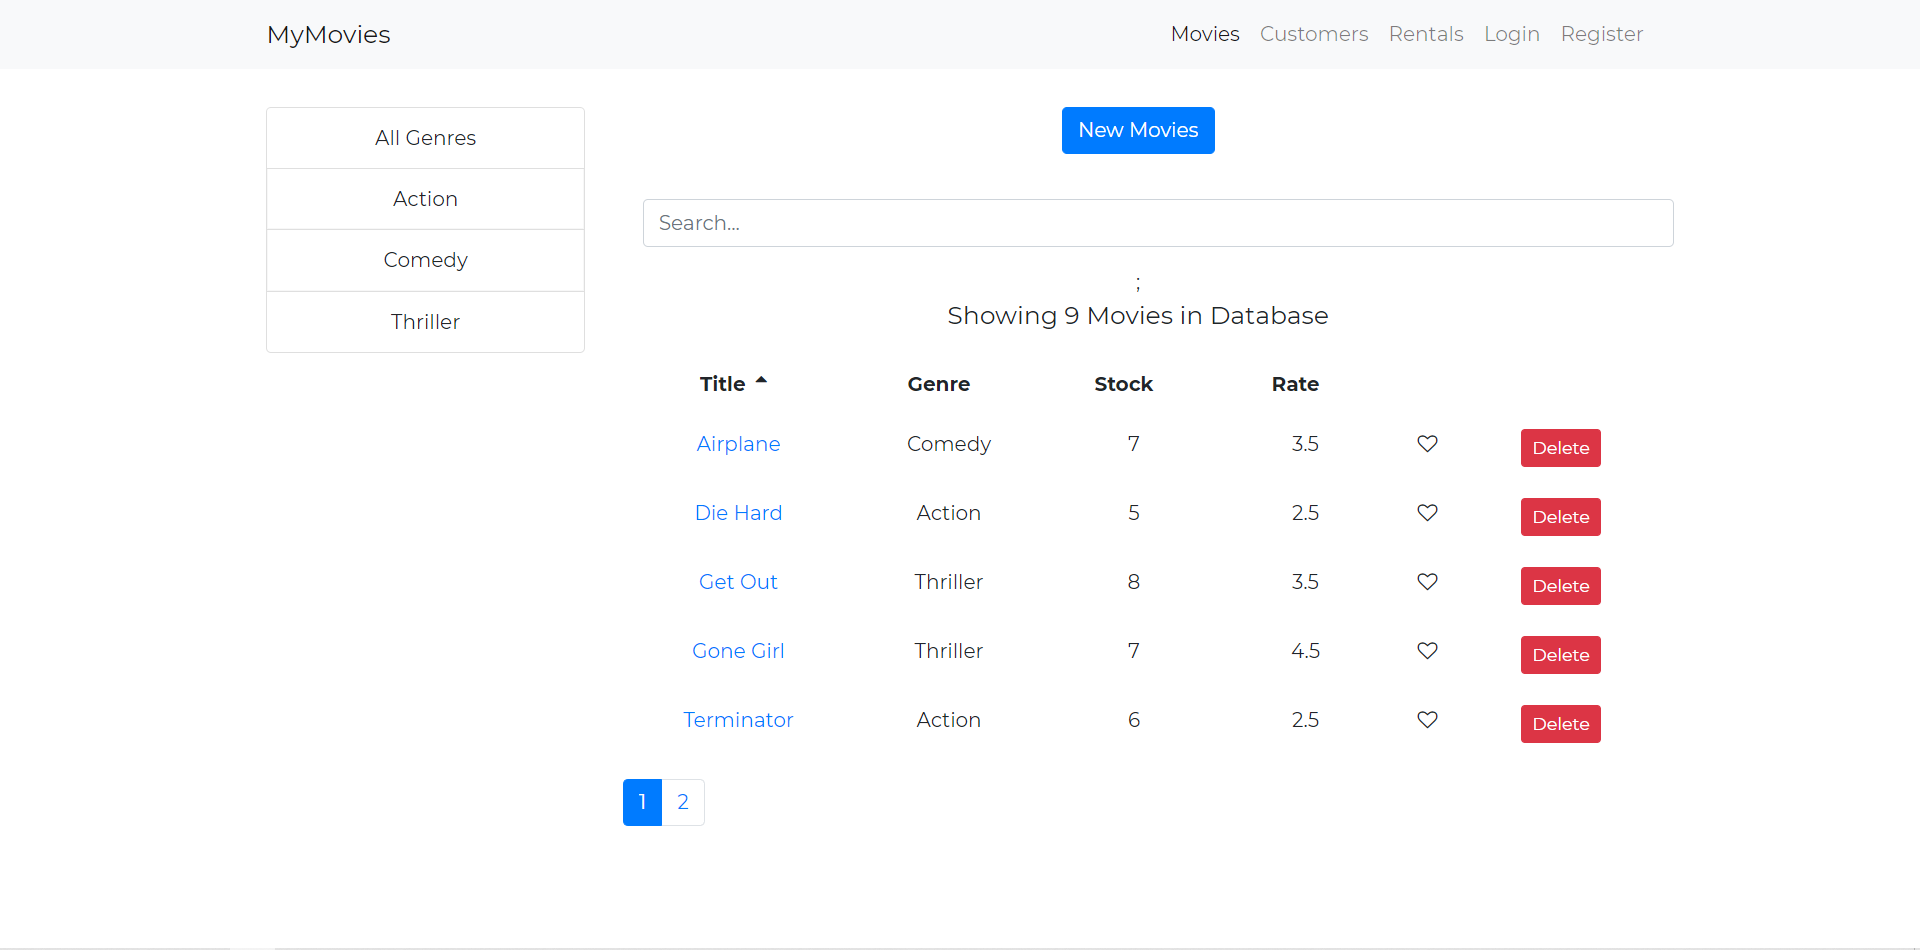Toggle the heart icon for Die Hard
The image size is (1920, 950).
[1427, 513]
